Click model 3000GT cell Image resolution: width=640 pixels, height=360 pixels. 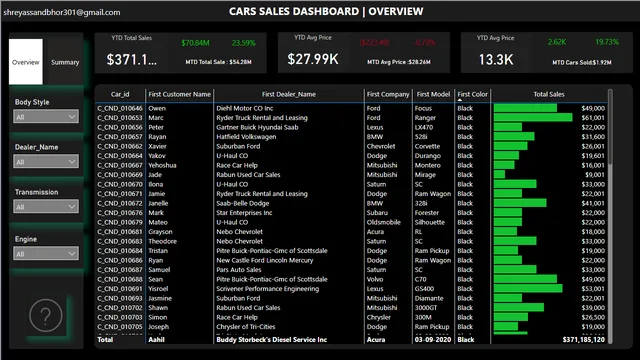pyautogui.click(x=426, y=308)
